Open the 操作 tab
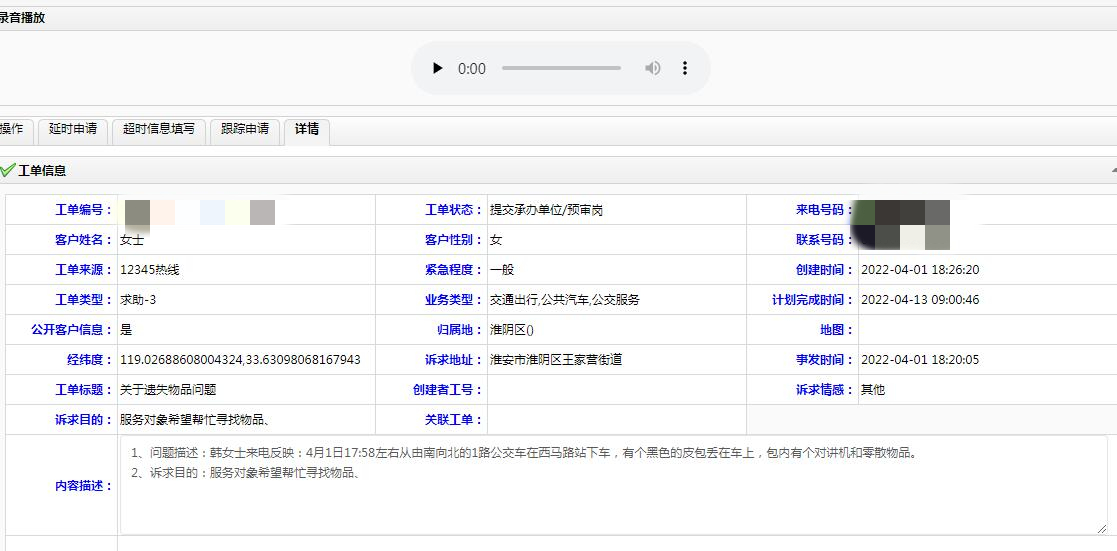The height and width of the screenshot is (551, 1117). (12, 130)
